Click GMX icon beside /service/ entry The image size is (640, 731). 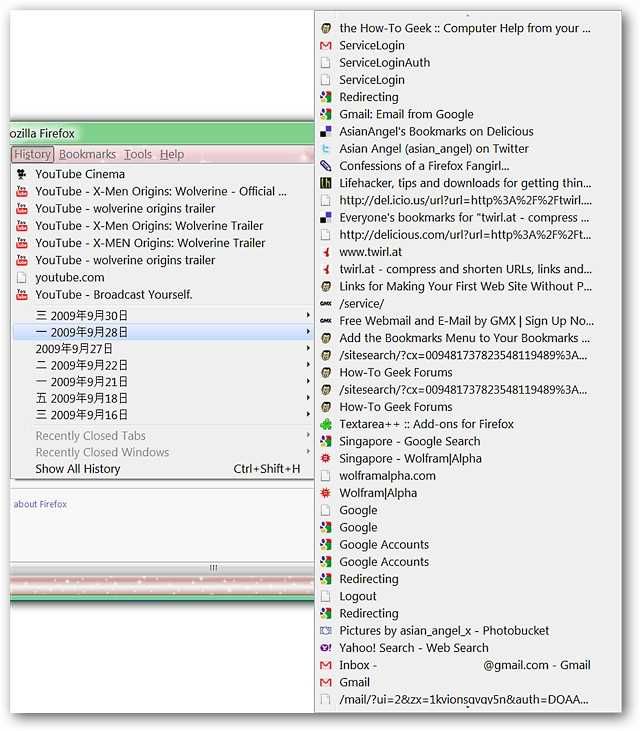[x=326, y=303]
